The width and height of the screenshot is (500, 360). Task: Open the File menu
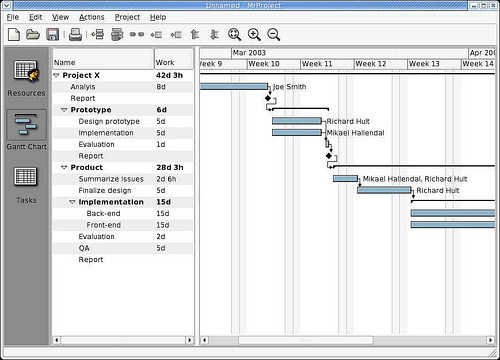pos(13,17)
